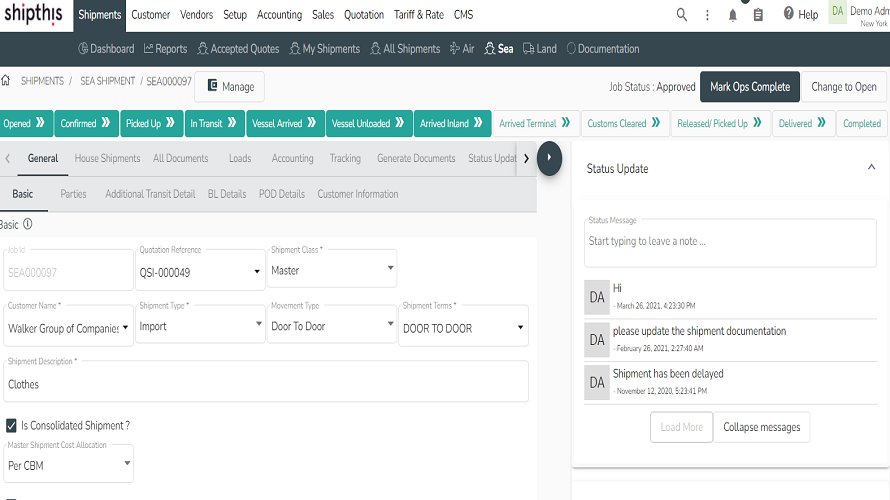Go to home via breadcrumb house icon
This screenshot has width=890, height=500.
point(6,80)
